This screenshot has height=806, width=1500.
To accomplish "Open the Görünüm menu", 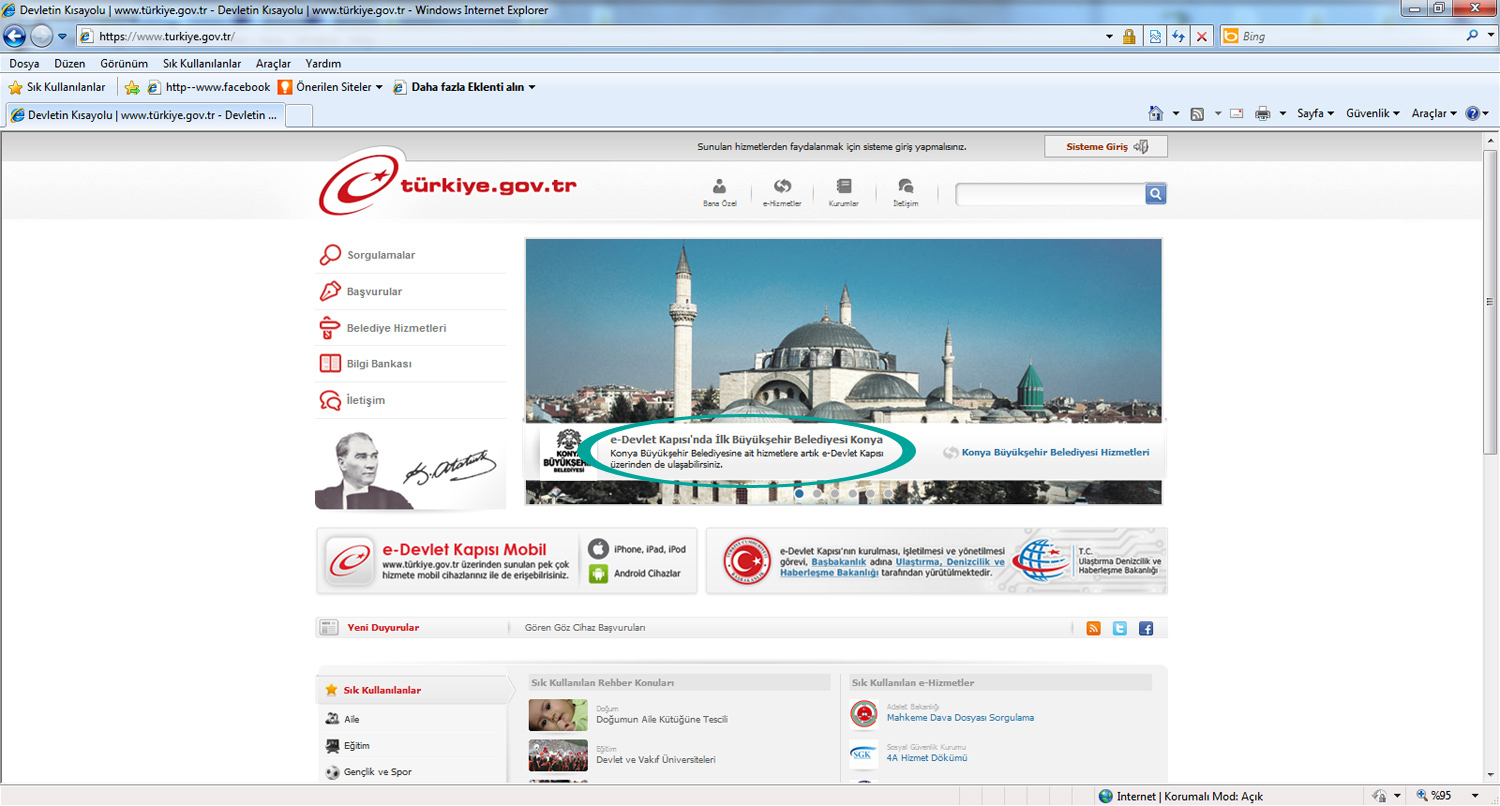I will (x=124, y=63).
